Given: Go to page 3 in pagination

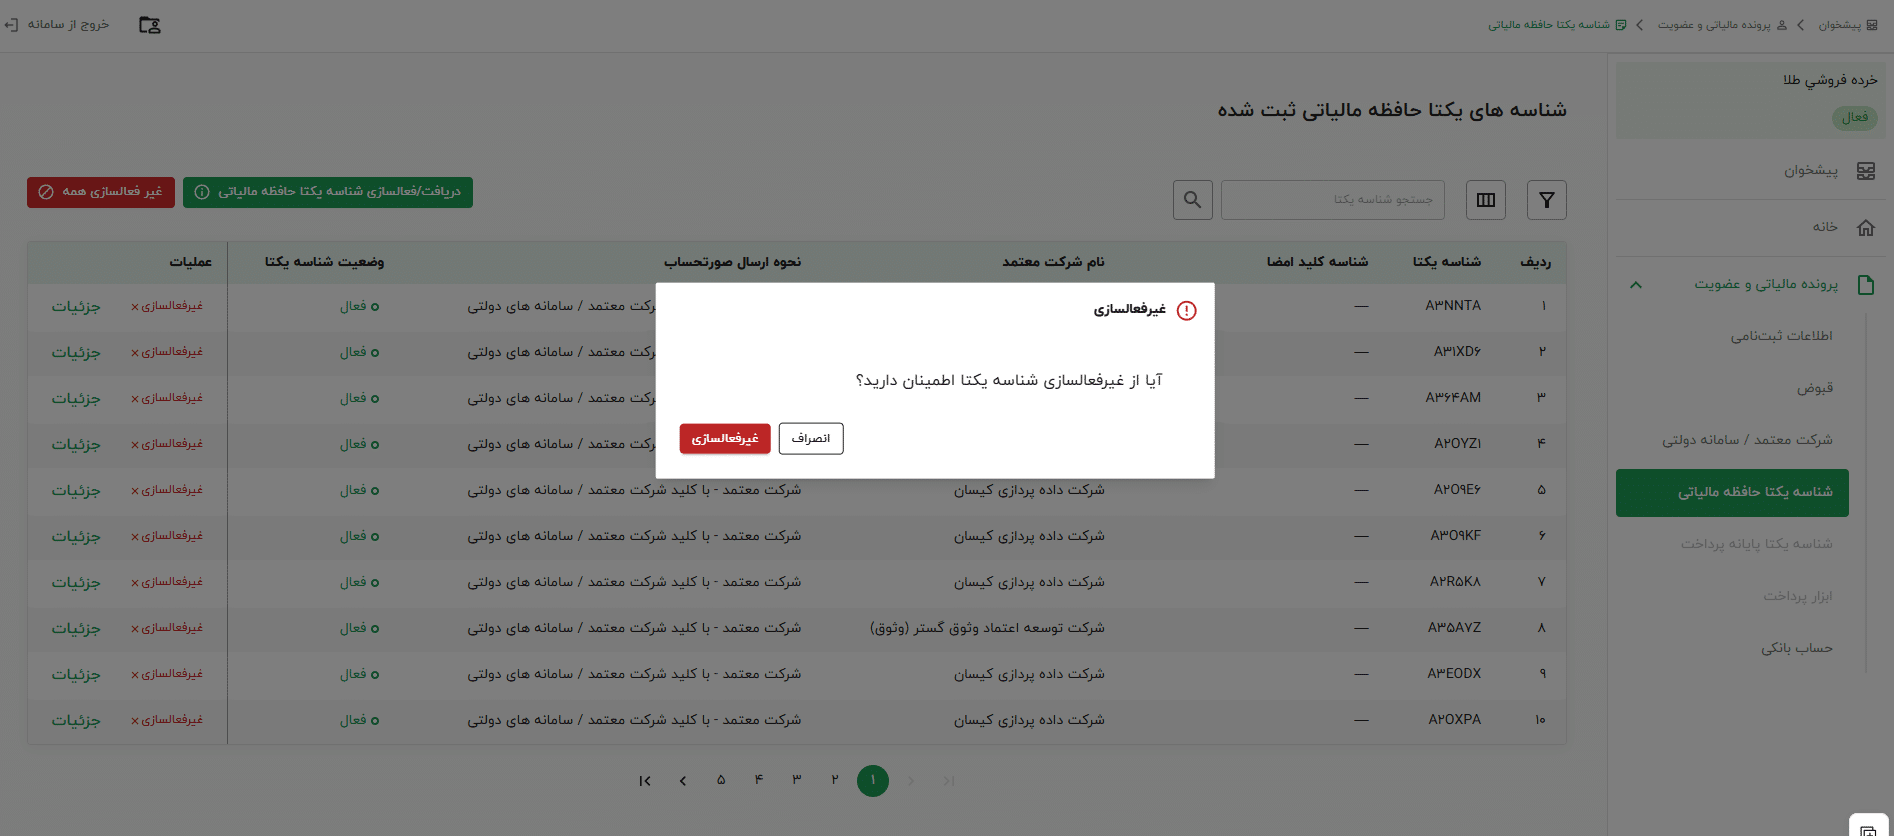Looking at the screenshot, I should point(797,780).
